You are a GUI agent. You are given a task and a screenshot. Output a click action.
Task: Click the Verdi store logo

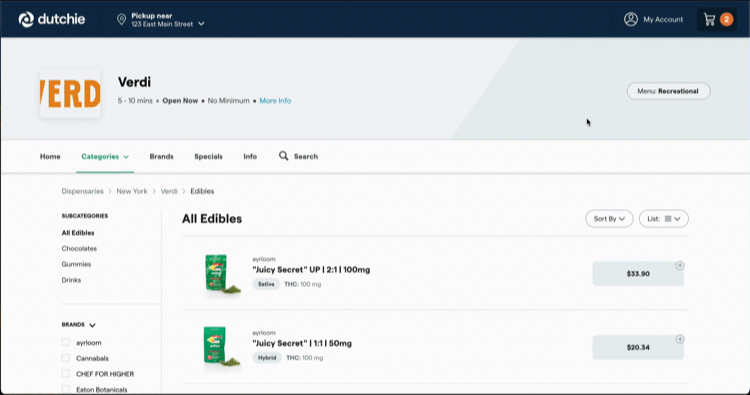point(70,94)
